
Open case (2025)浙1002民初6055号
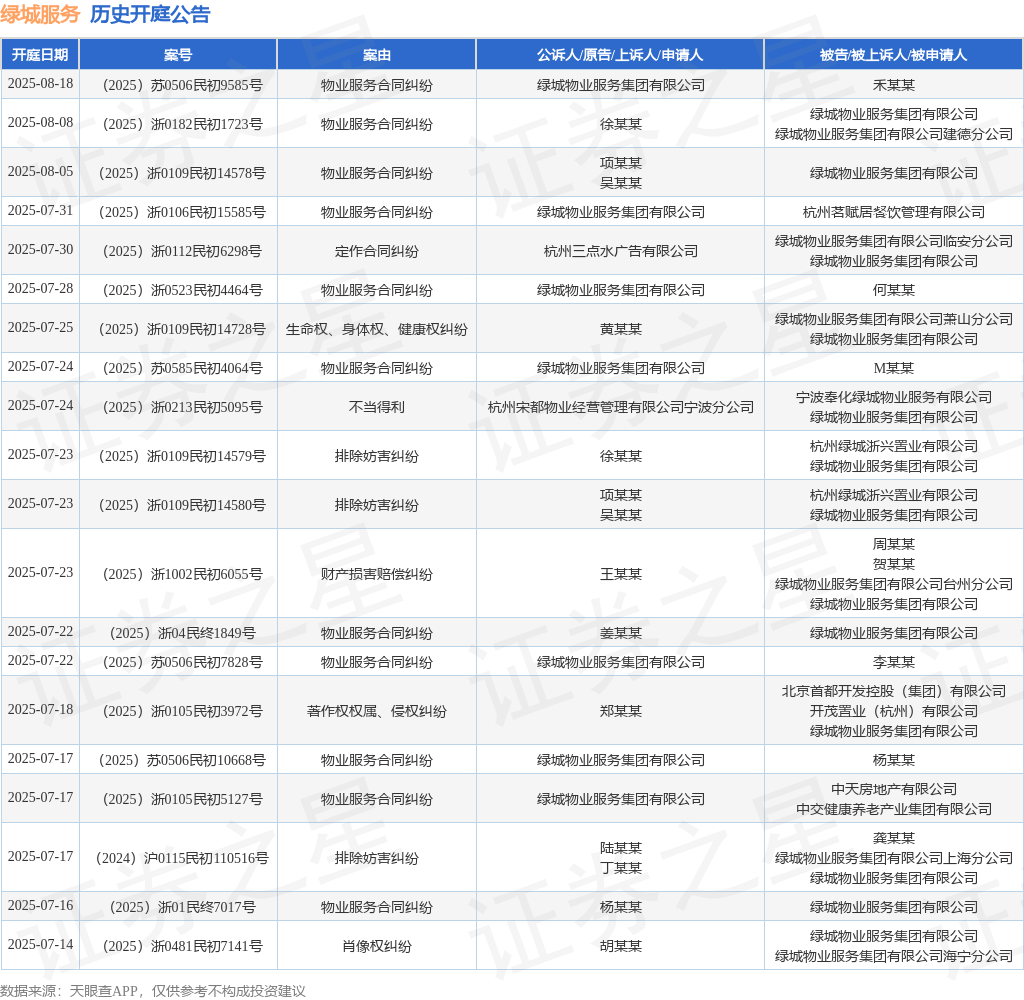click(182, 574)
